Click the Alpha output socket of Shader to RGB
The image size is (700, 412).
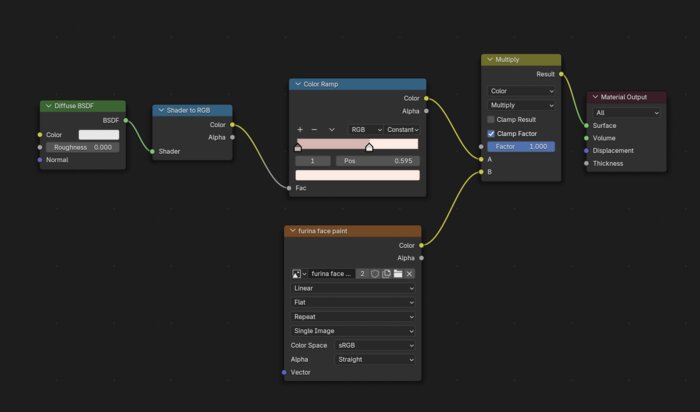tap(232, 137)
